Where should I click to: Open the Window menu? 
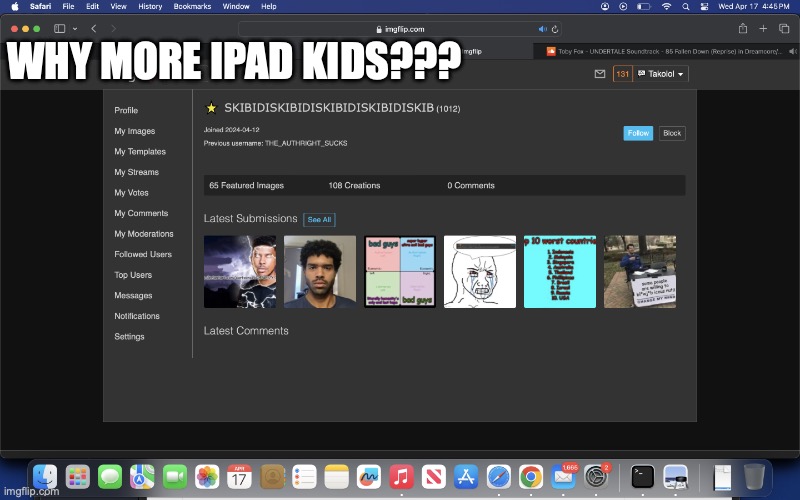coord(236,7)
